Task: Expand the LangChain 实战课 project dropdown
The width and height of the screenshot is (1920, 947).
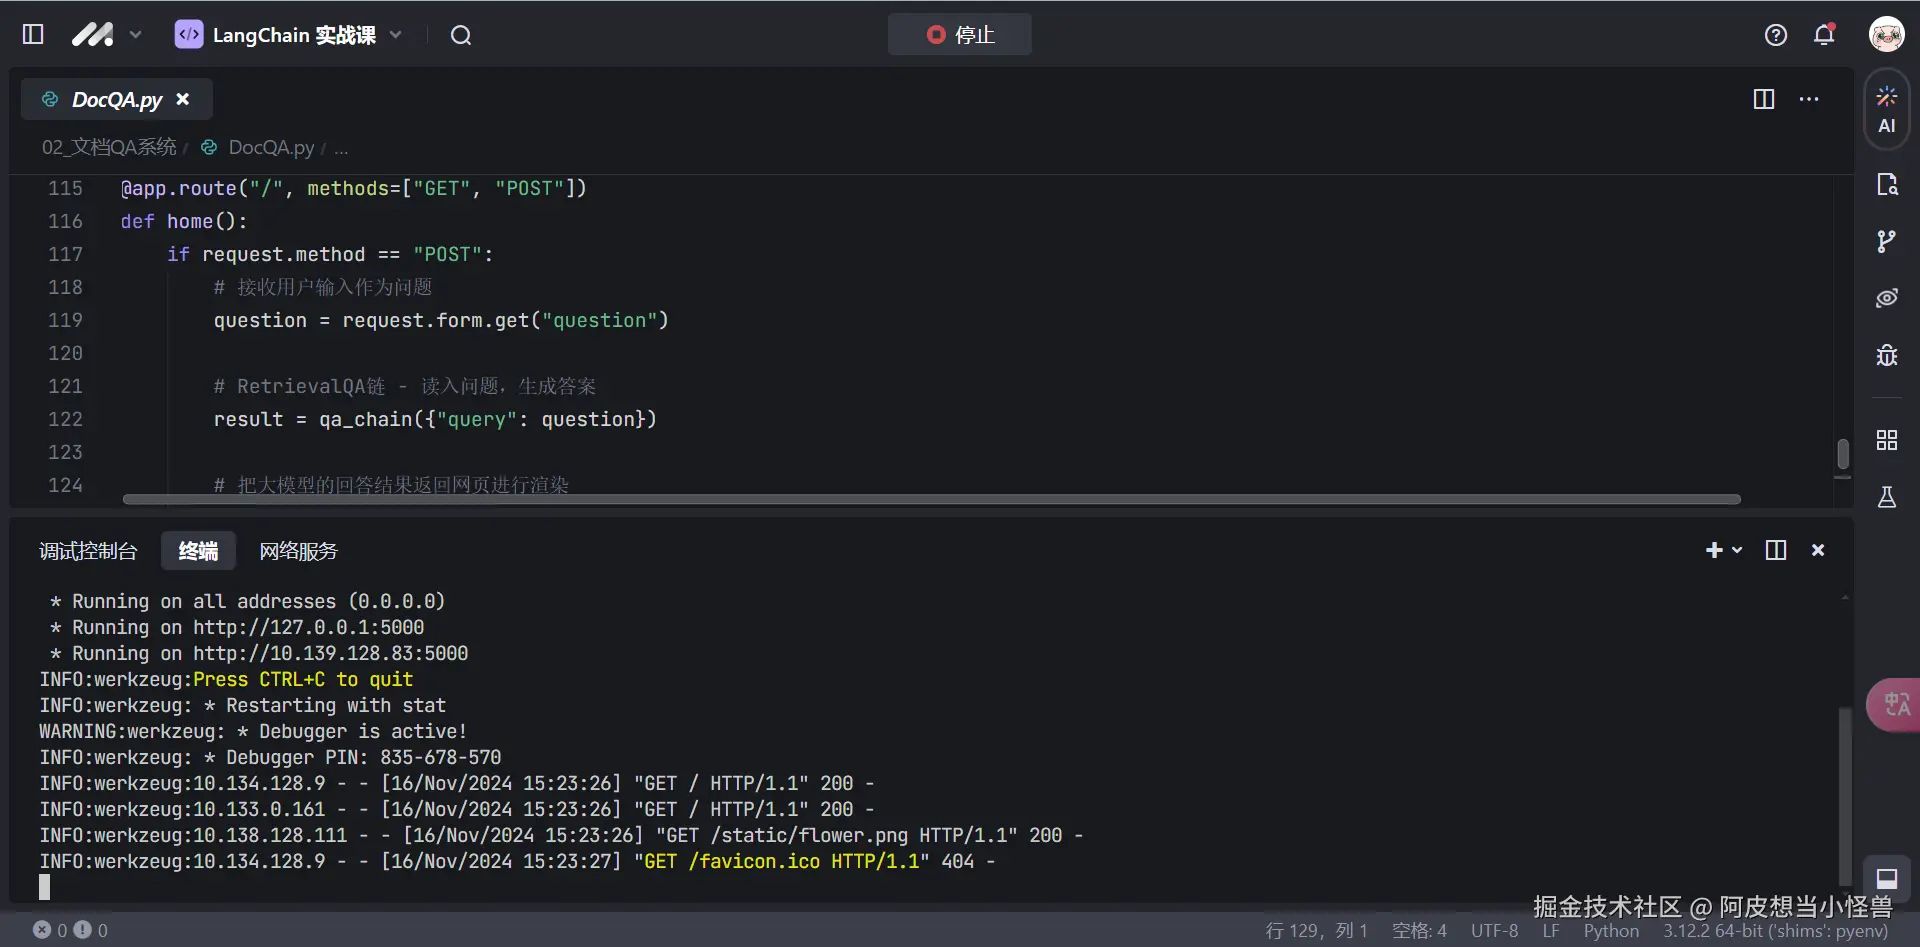Action: 396,35
